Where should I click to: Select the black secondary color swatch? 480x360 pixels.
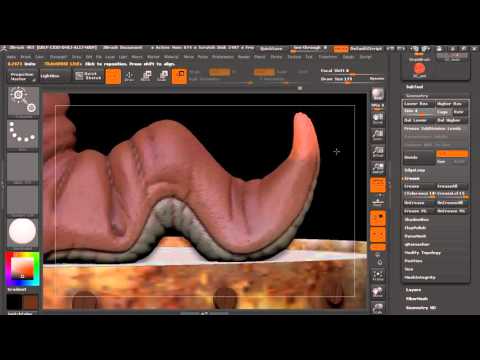[15, 302]
